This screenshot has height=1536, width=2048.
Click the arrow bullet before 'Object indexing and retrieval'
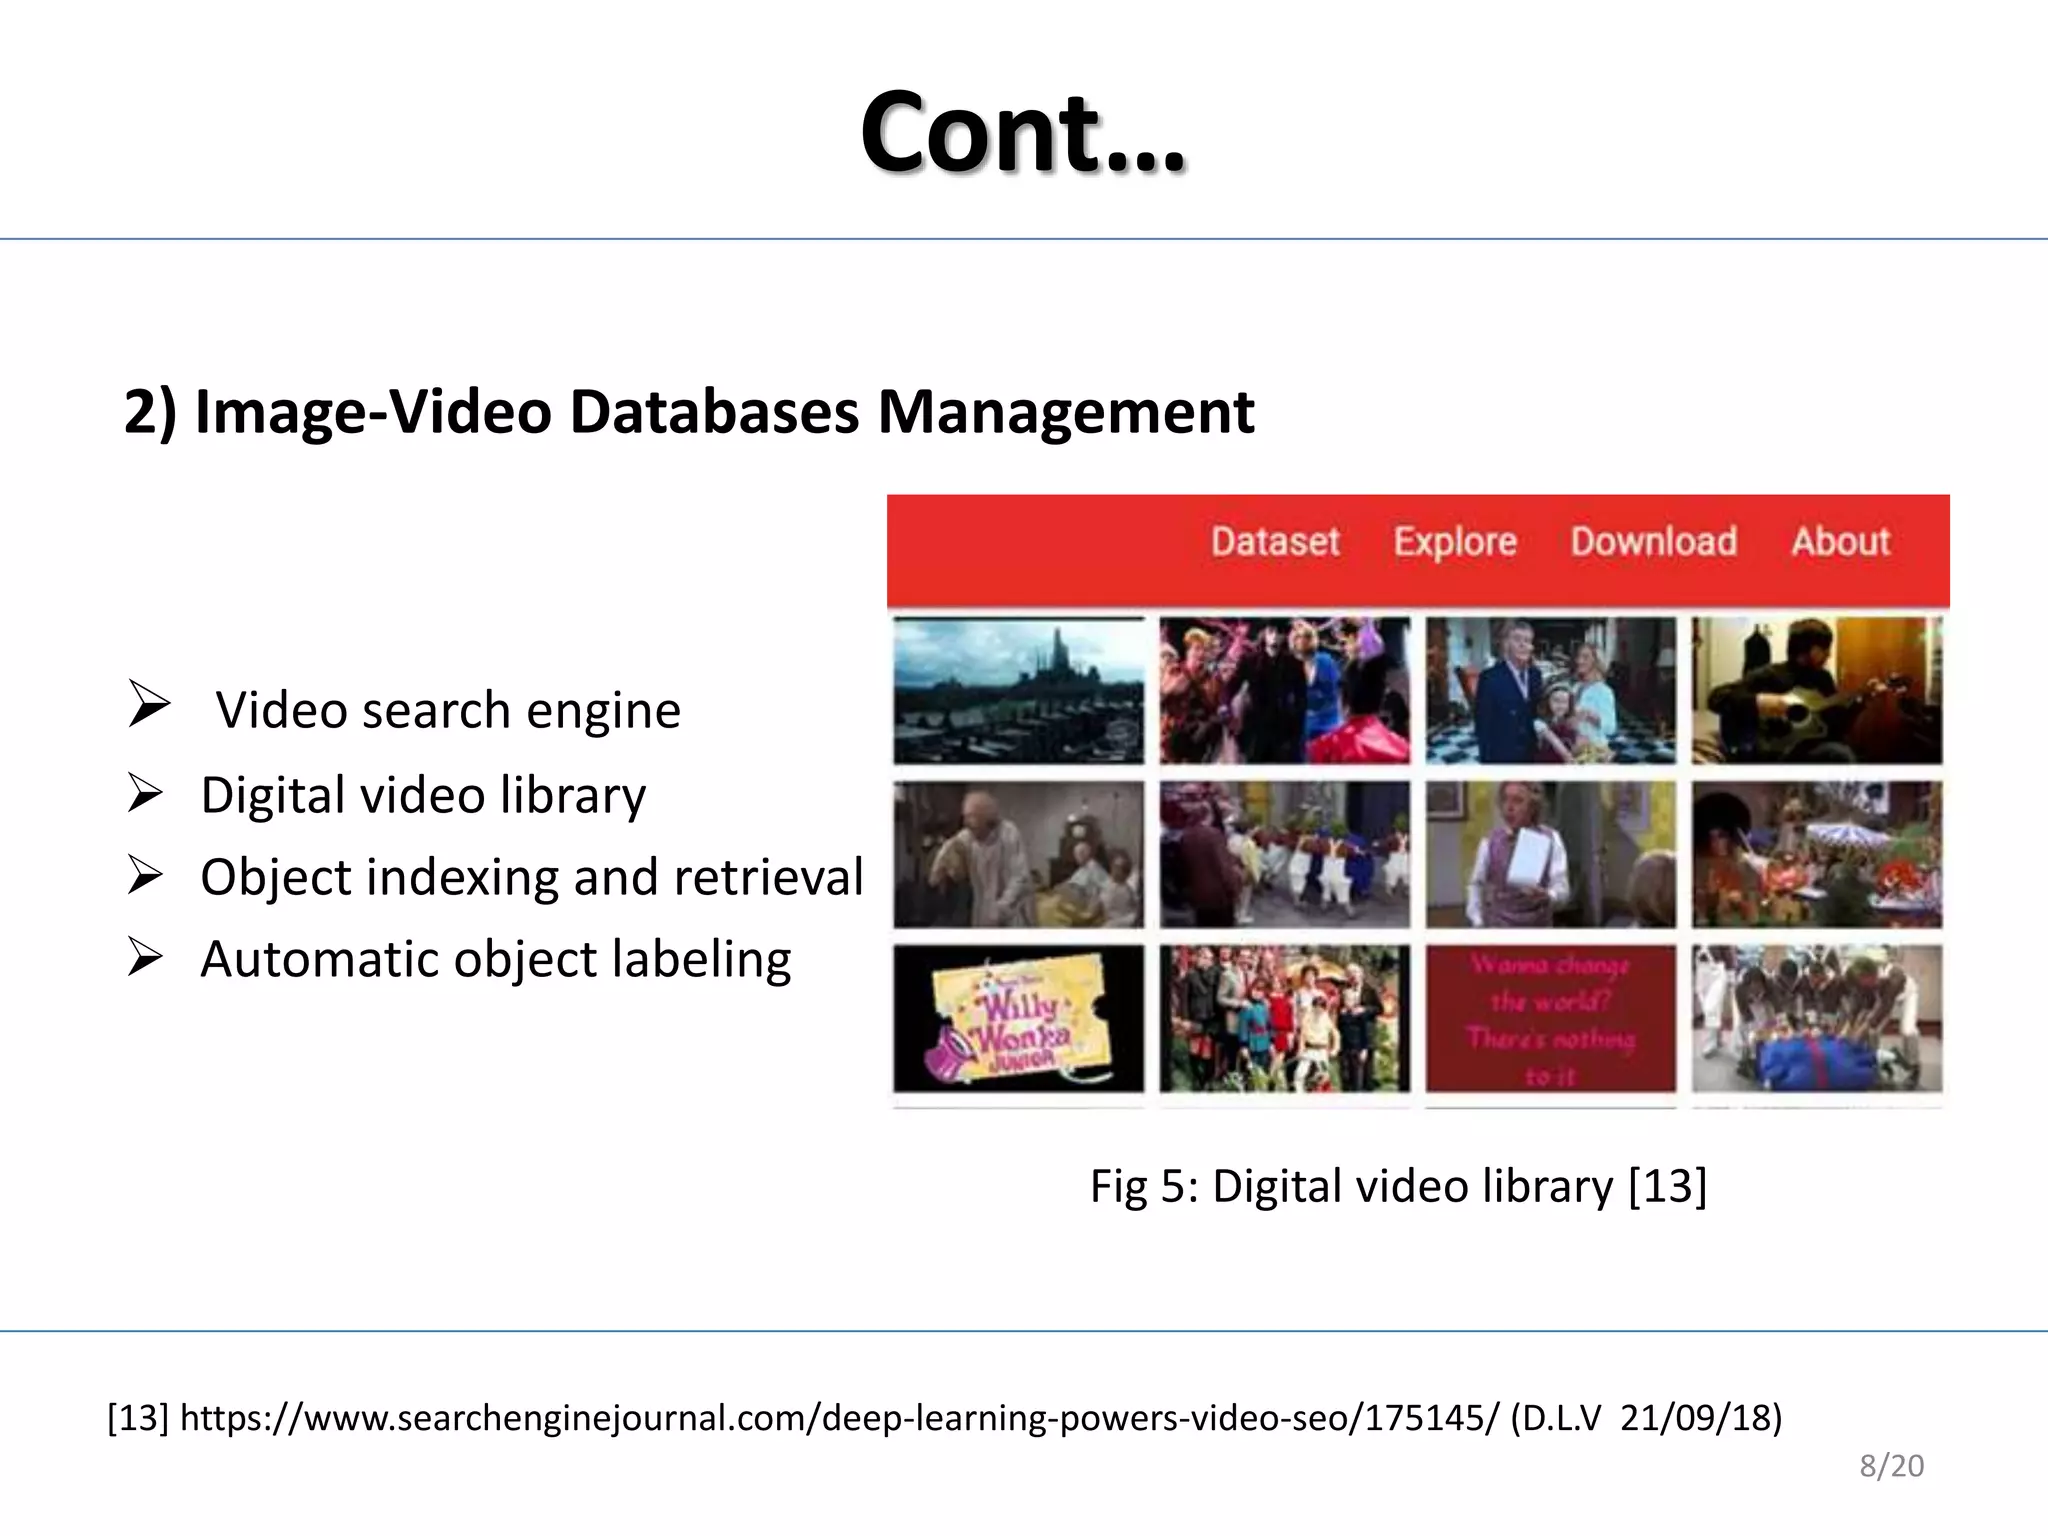click(x=146, y=875)
